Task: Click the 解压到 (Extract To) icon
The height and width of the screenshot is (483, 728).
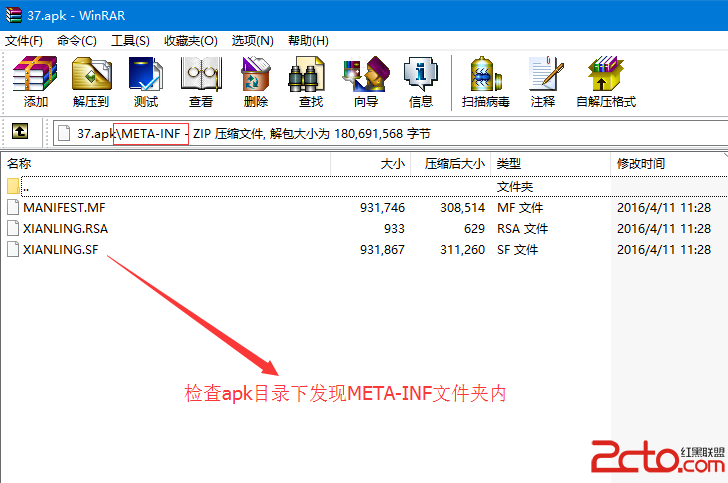Action: coord(91,82)
